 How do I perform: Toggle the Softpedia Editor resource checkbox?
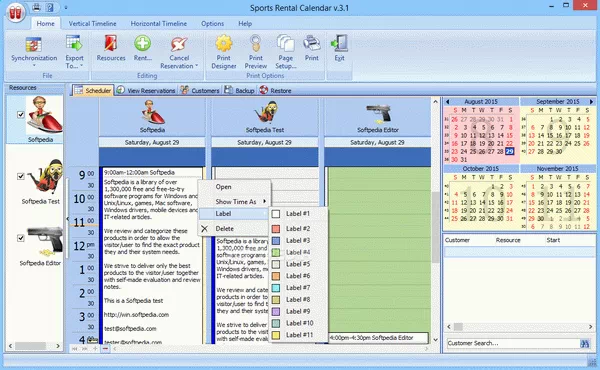[x=21, y=238]
